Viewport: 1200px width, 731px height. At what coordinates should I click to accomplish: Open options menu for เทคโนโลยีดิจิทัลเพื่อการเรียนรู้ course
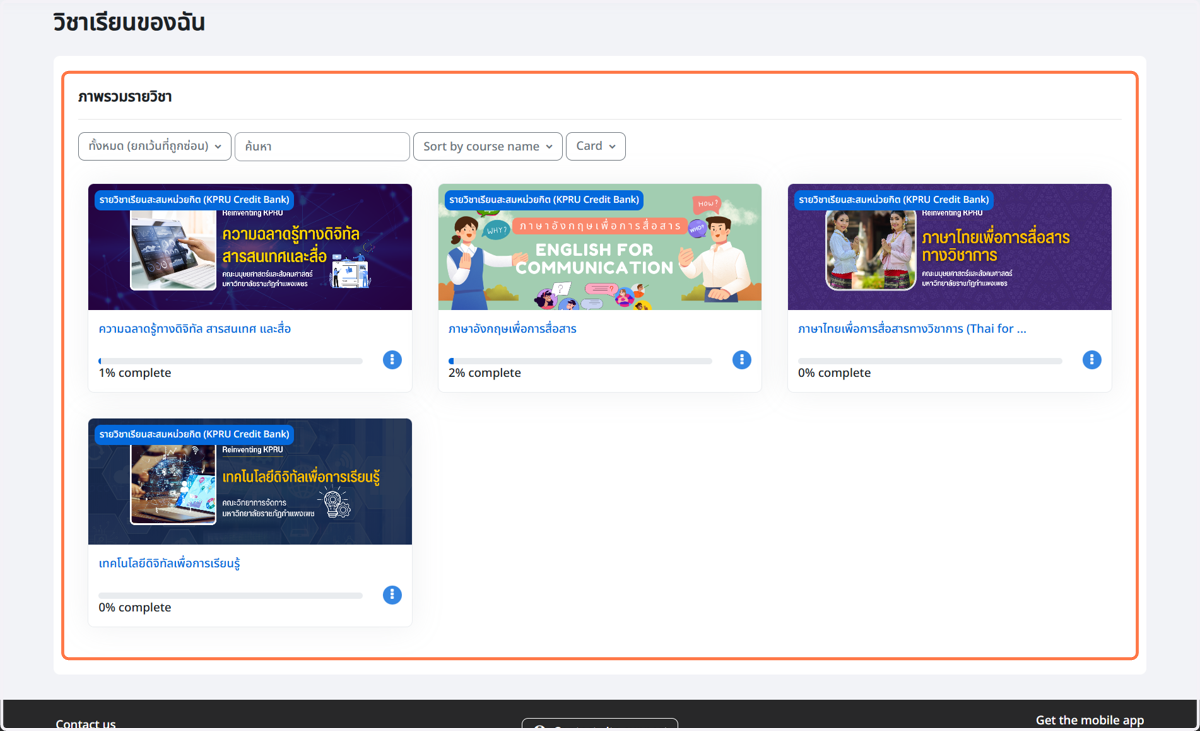[x=392, y=595]
